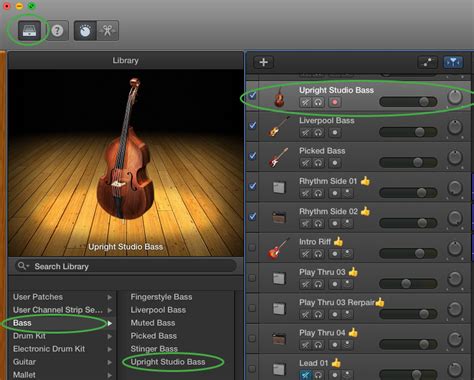
Task: Uncheck the Liverpool Bass track checkbox
Action: pyautogui.click(x=253, y=125)
